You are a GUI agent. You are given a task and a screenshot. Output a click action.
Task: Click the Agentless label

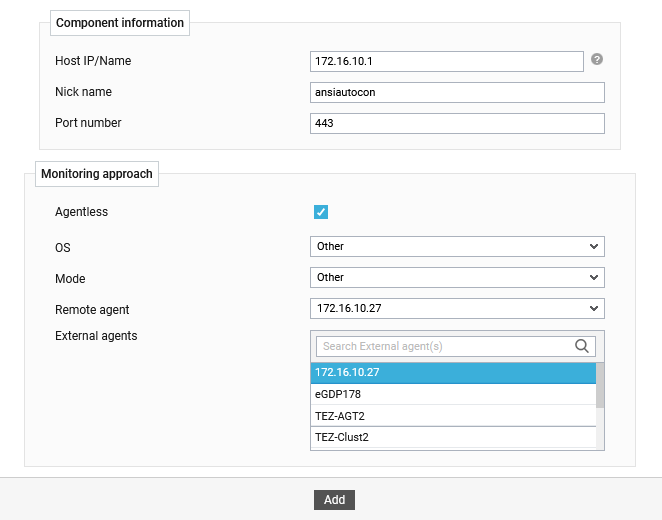[x=81, y=211]
